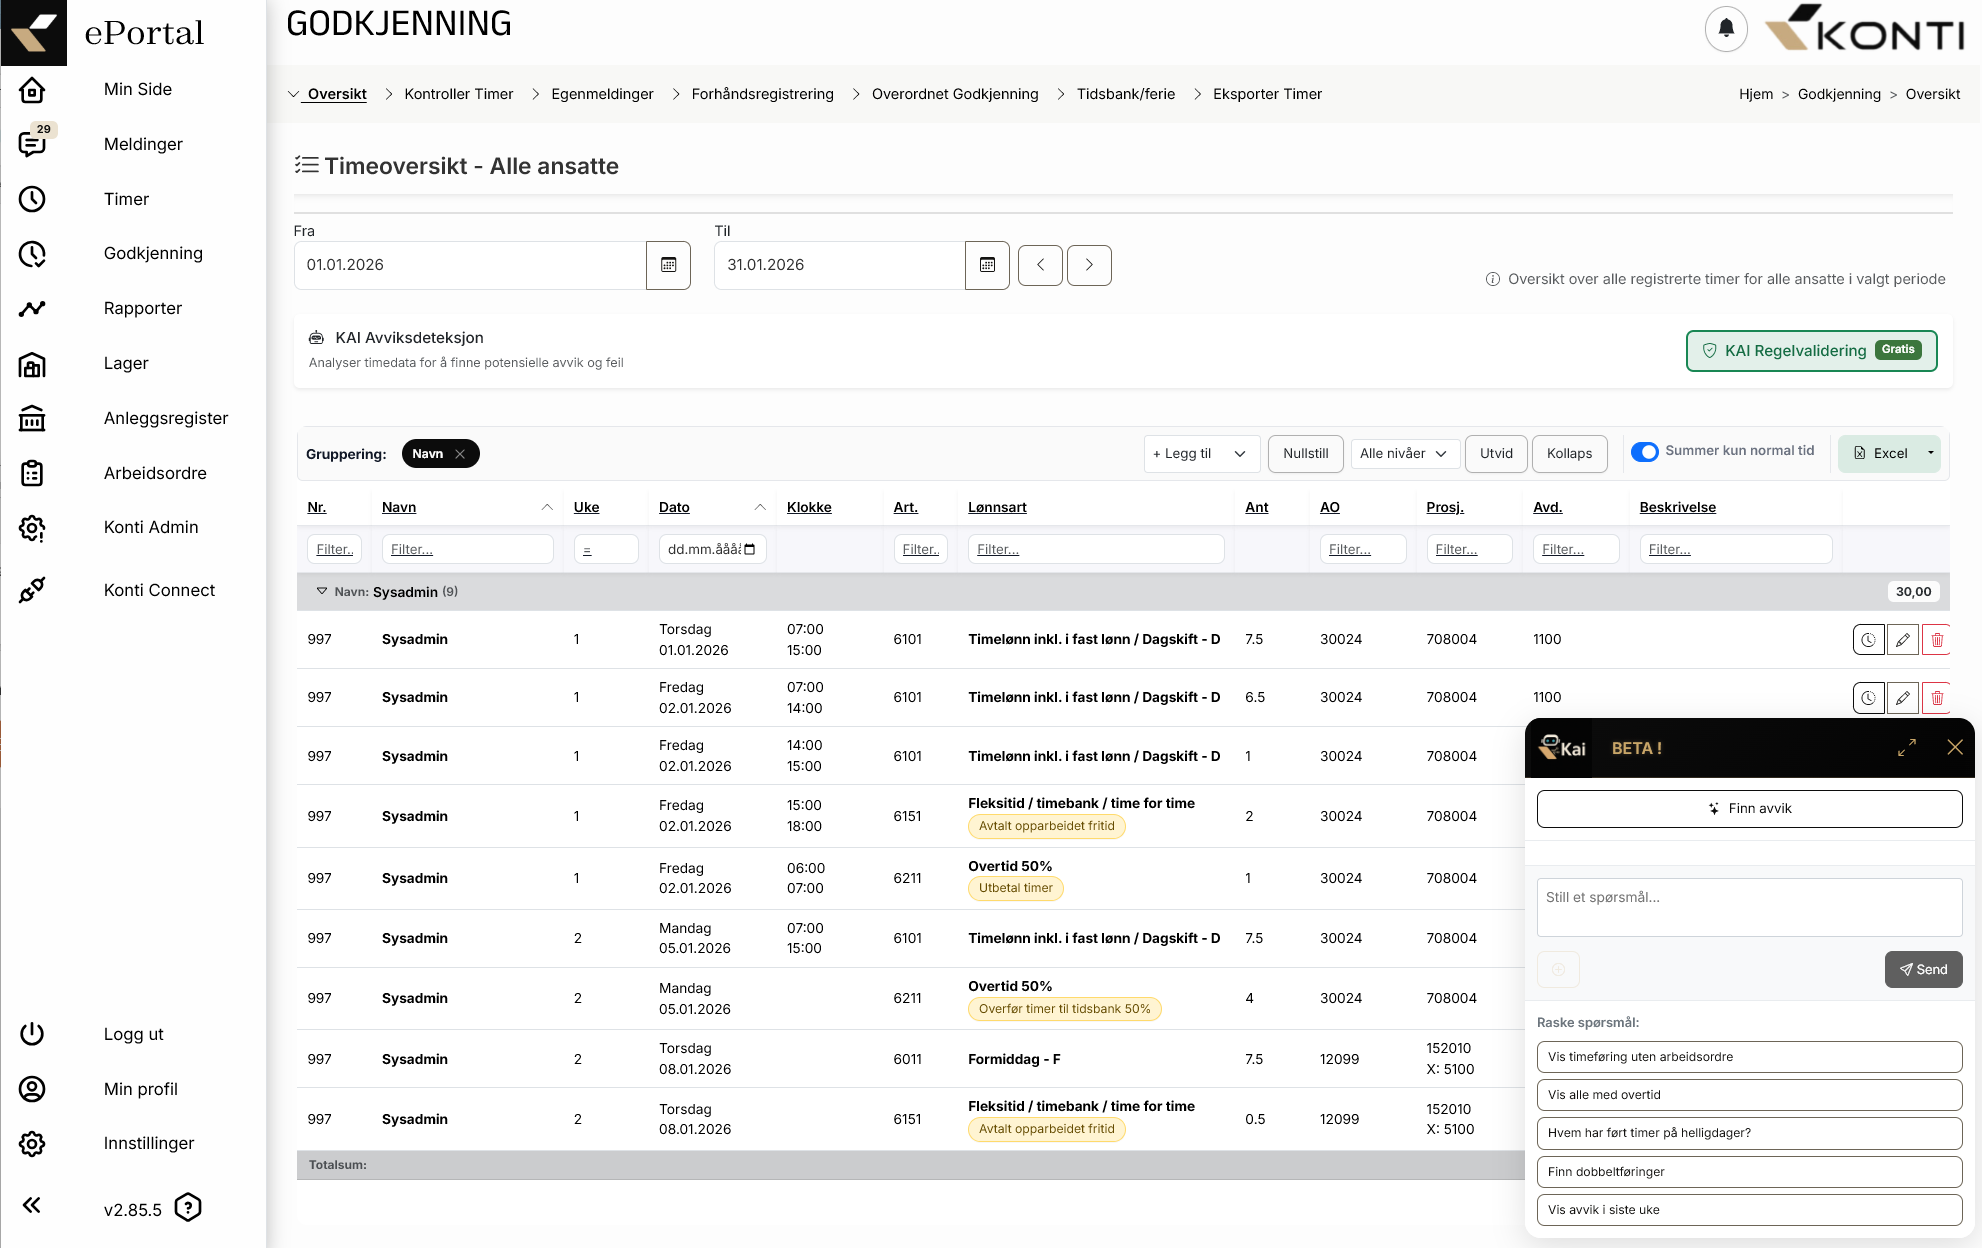Viewport: 1982px width, 1248px height.
Task: Open the Fra date calendar picker
Action: (668, 265)
